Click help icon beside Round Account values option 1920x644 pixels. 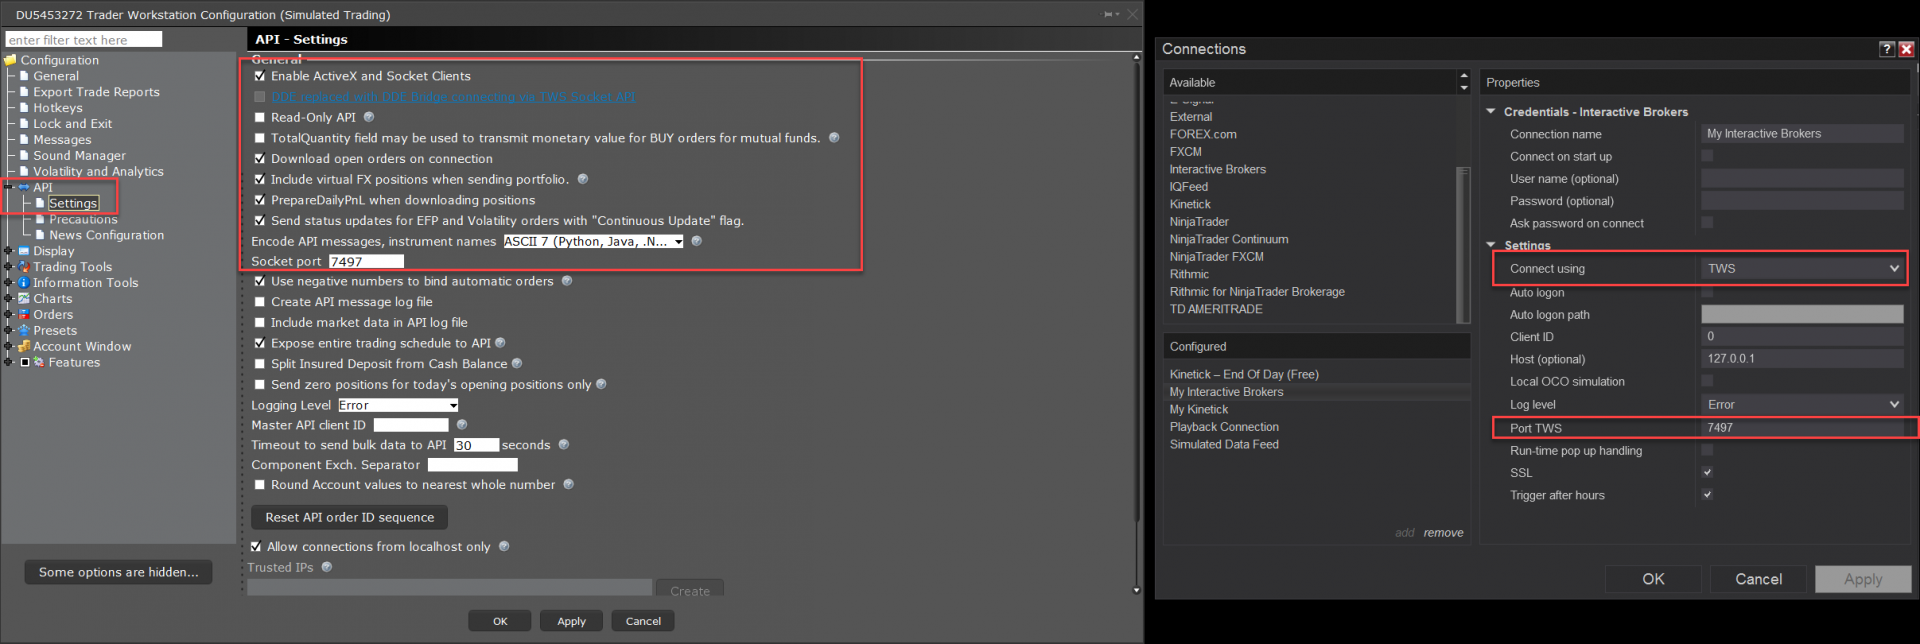click(x=569, y=485)
